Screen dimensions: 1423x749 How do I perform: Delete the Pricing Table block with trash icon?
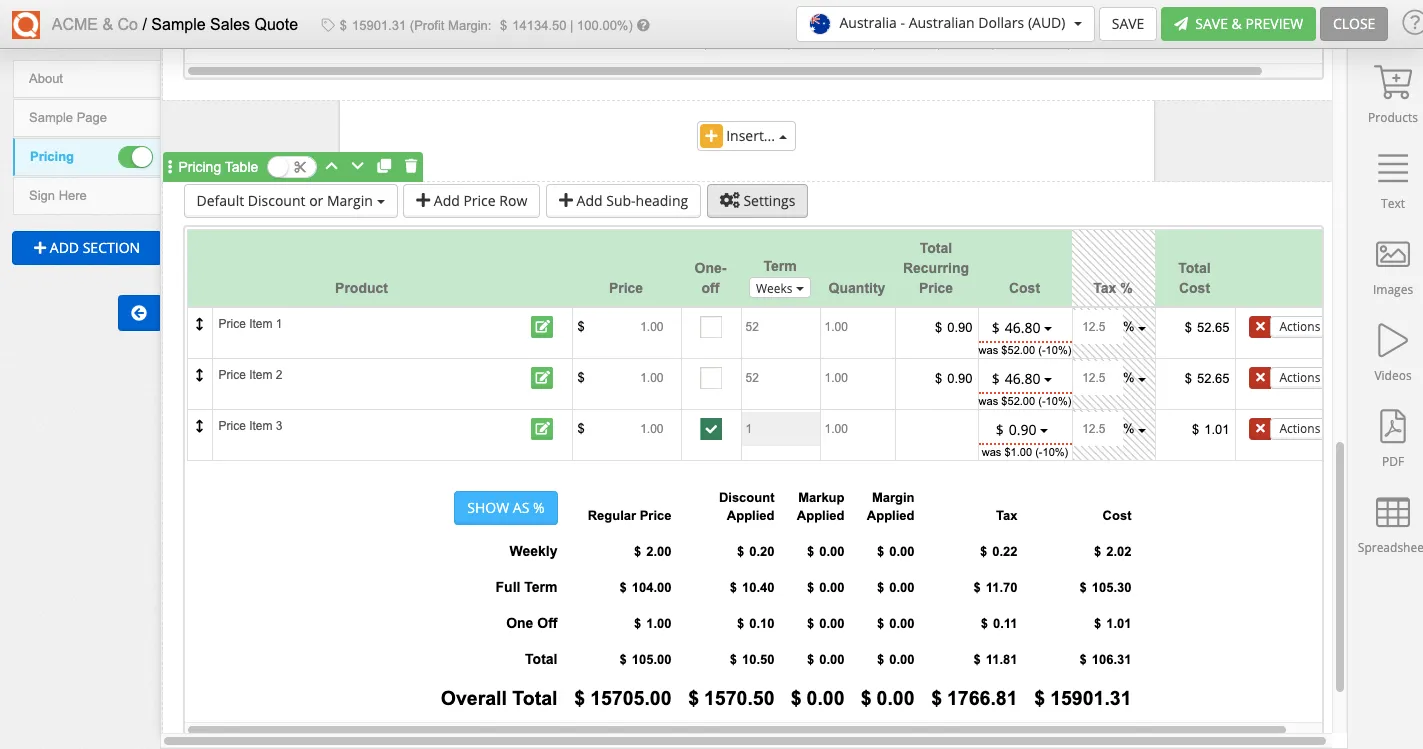click(410, 166)
